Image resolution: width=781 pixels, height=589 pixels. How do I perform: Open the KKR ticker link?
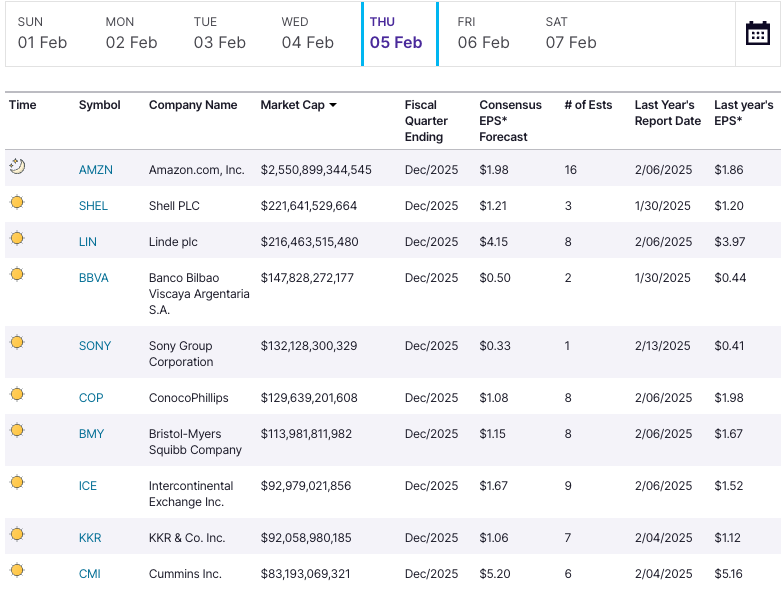pos(90,538)
